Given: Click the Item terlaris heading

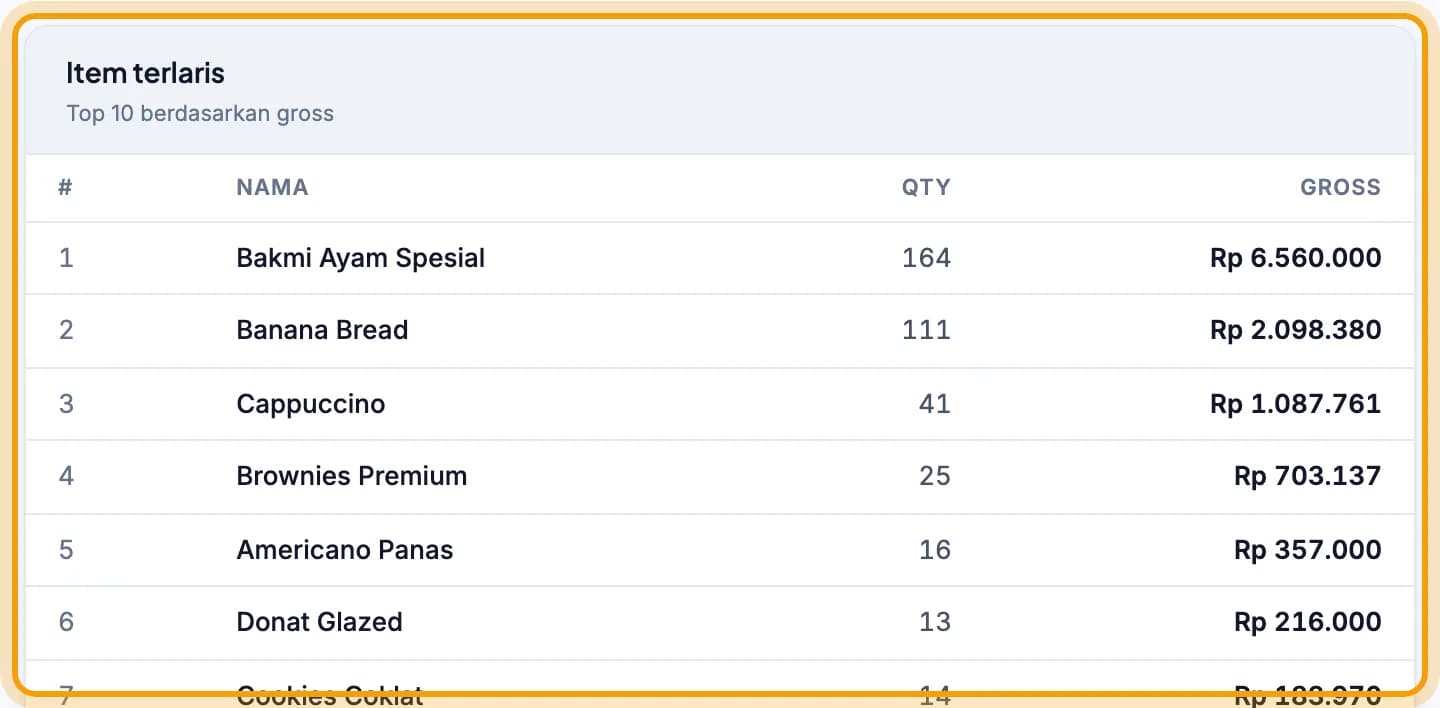Looking at the screenshot, I should tap(145, 73).
